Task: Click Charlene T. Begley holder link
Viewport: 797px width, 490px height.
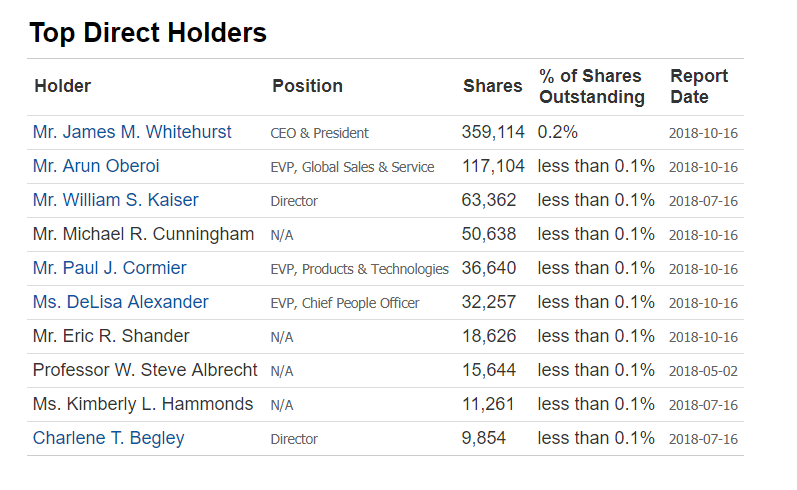Action: (108, 438)
